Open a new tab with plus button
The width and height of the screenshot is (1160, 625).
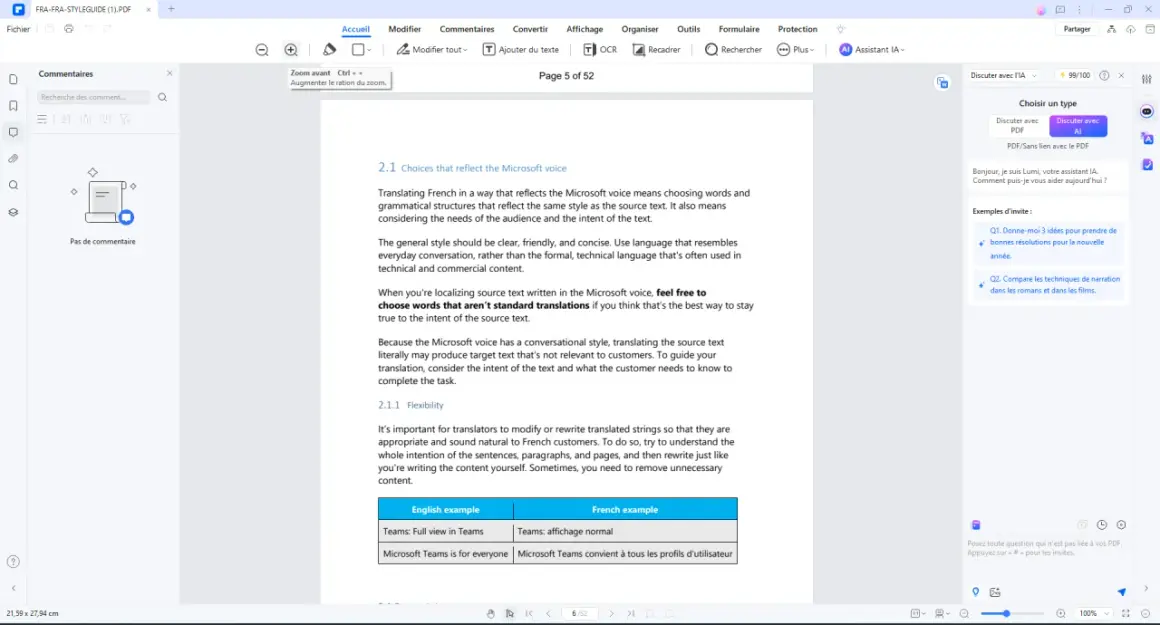point(171,9)
